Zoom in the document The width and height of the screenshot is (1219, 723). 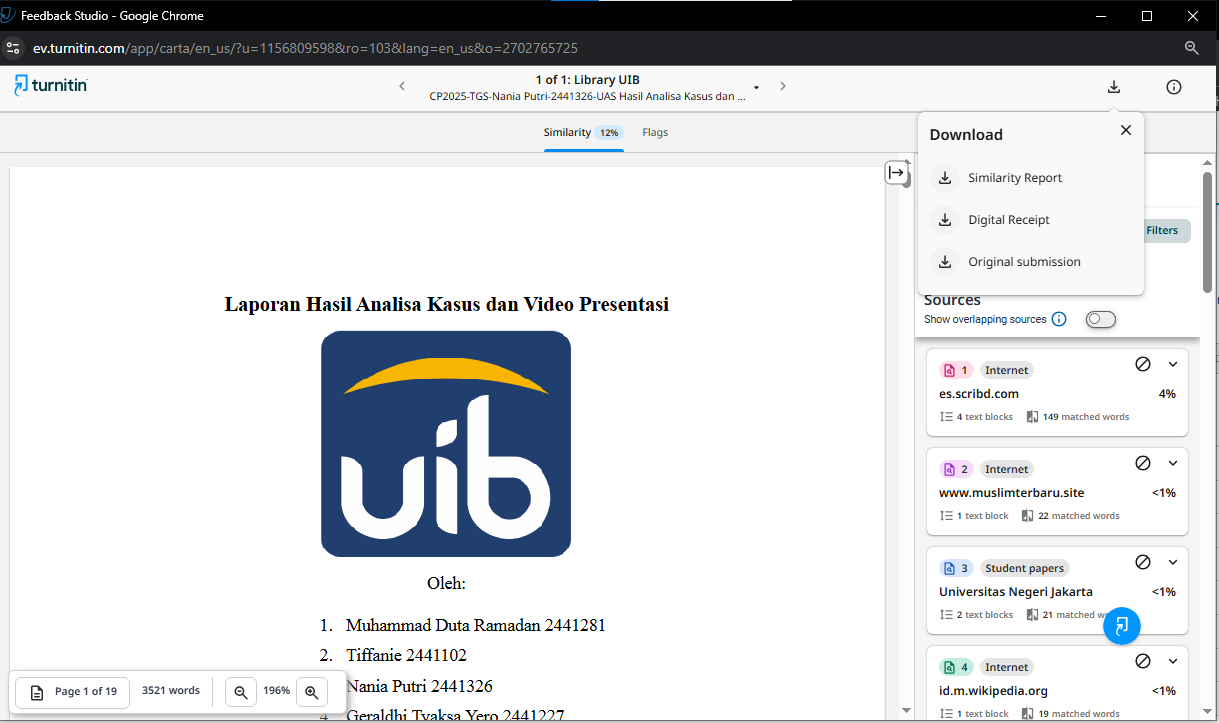tap(311, 691)
